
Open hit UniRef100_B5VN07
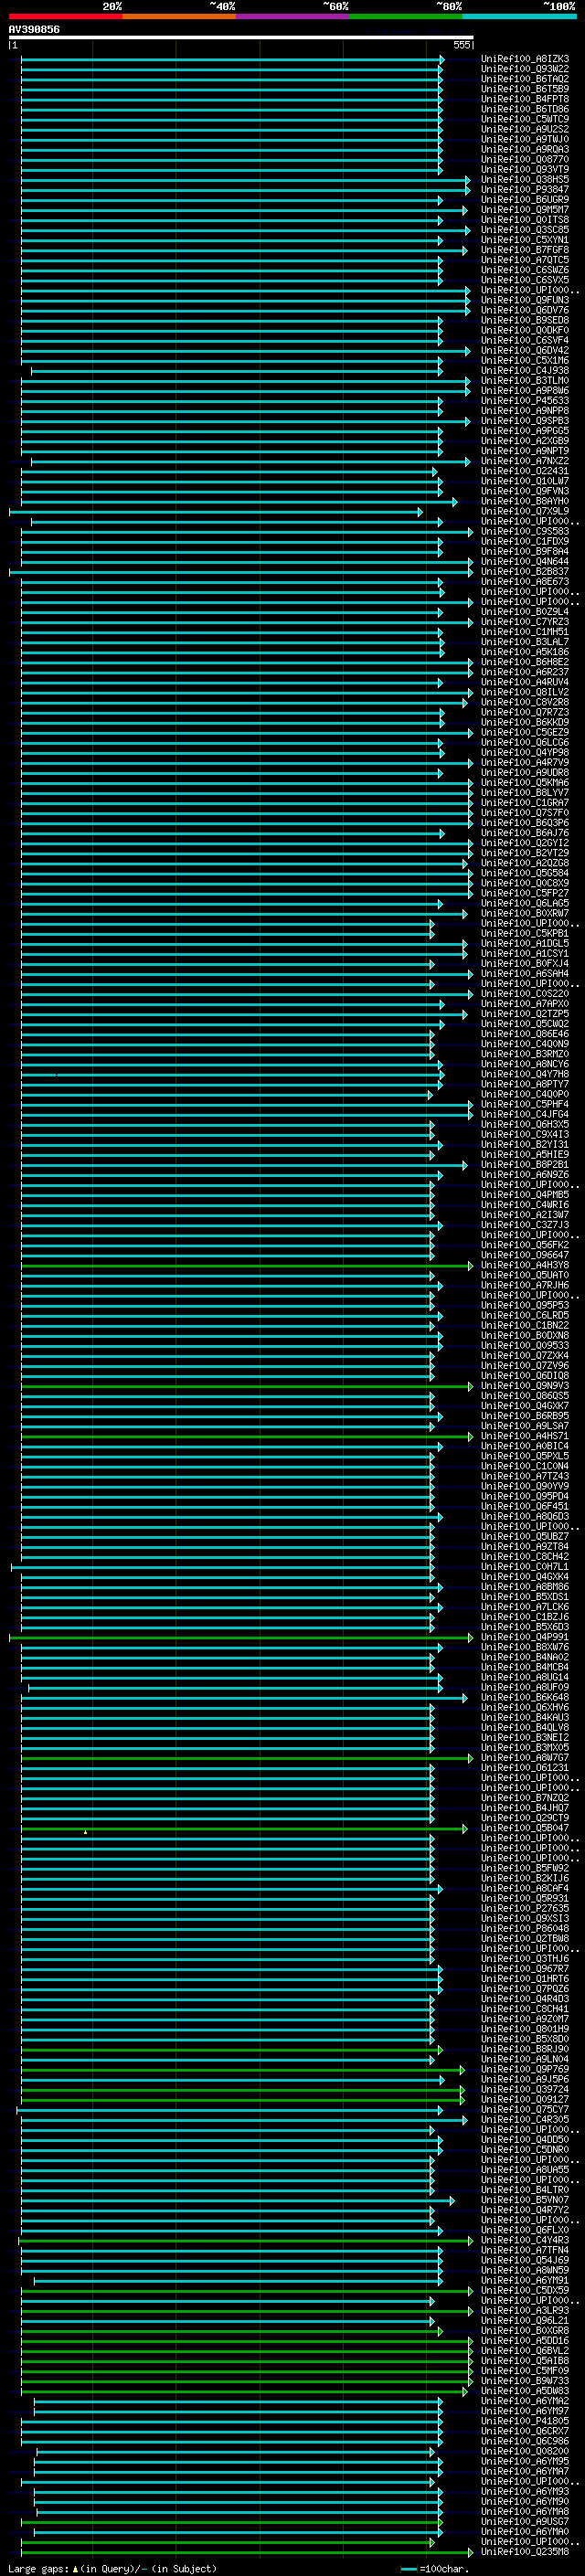[x=525, y=2199]
